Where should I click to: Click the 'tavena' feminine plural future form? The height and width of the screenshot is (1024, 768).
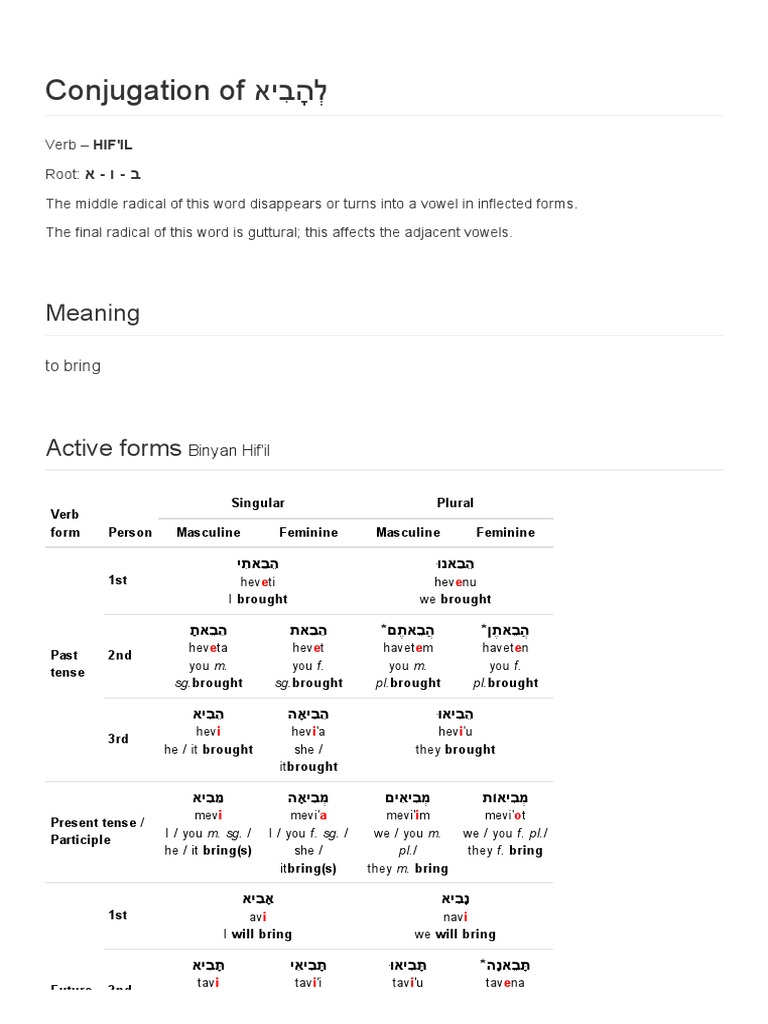pyautogui.click(x=505, y=982)
